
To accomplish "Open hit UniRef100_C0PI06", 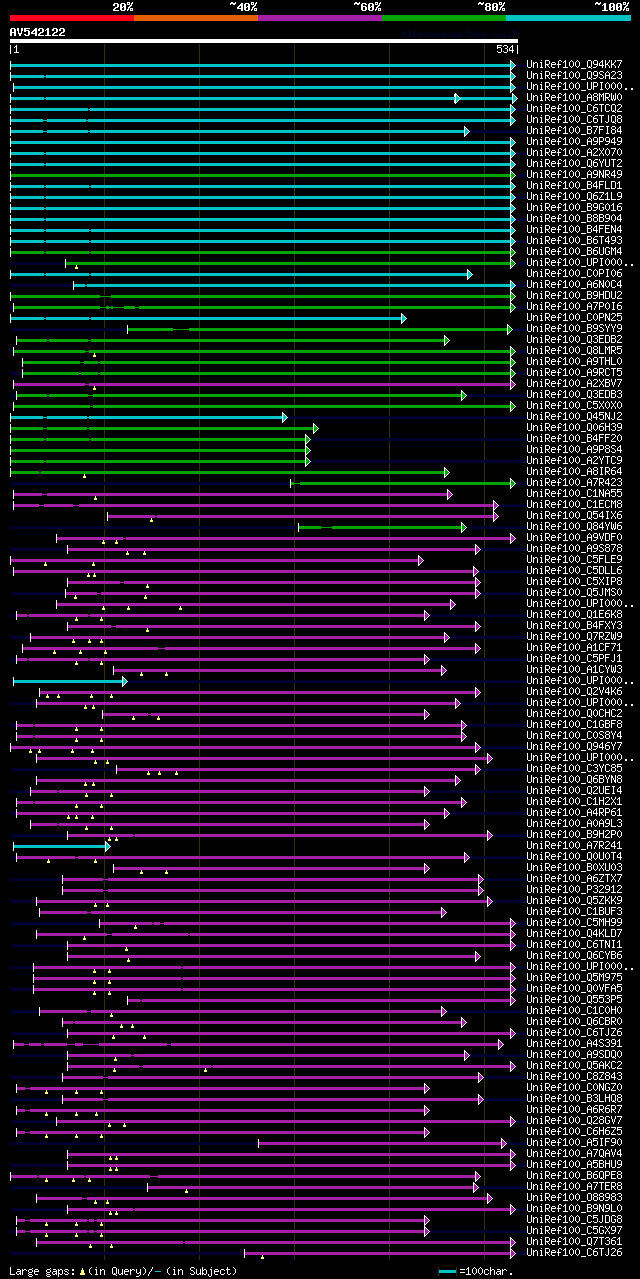I will [576, 273].
